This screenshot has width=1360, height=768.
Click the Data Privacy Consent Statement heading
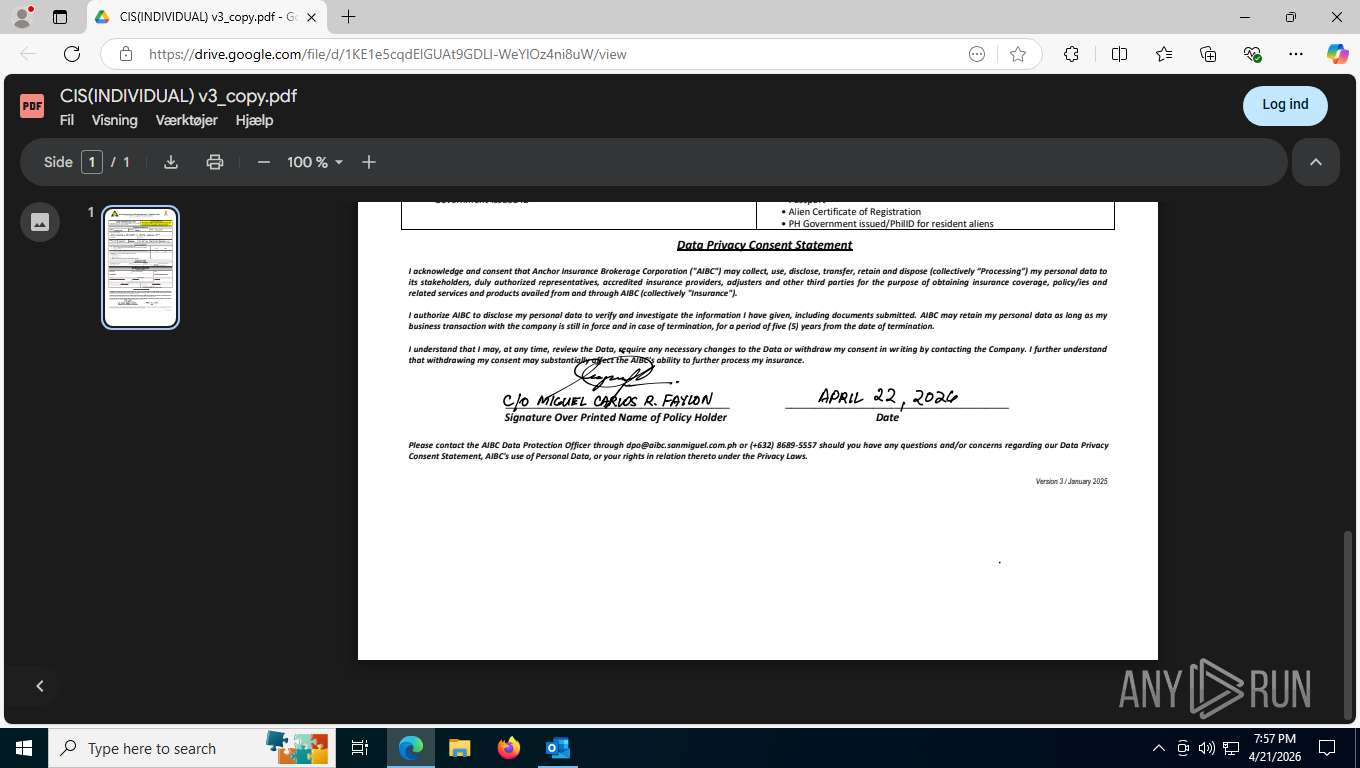(764, 245)
